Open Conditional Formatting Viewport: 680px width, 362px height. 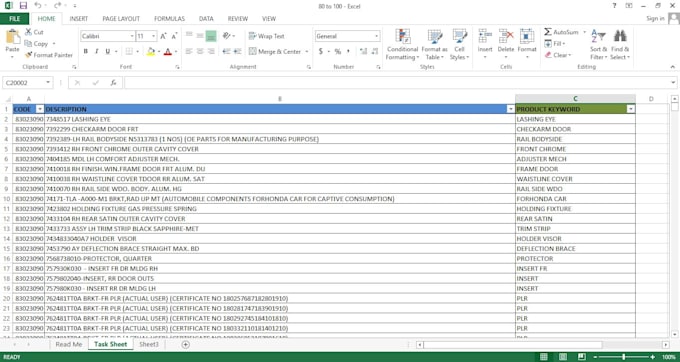(x=402, y=45)
